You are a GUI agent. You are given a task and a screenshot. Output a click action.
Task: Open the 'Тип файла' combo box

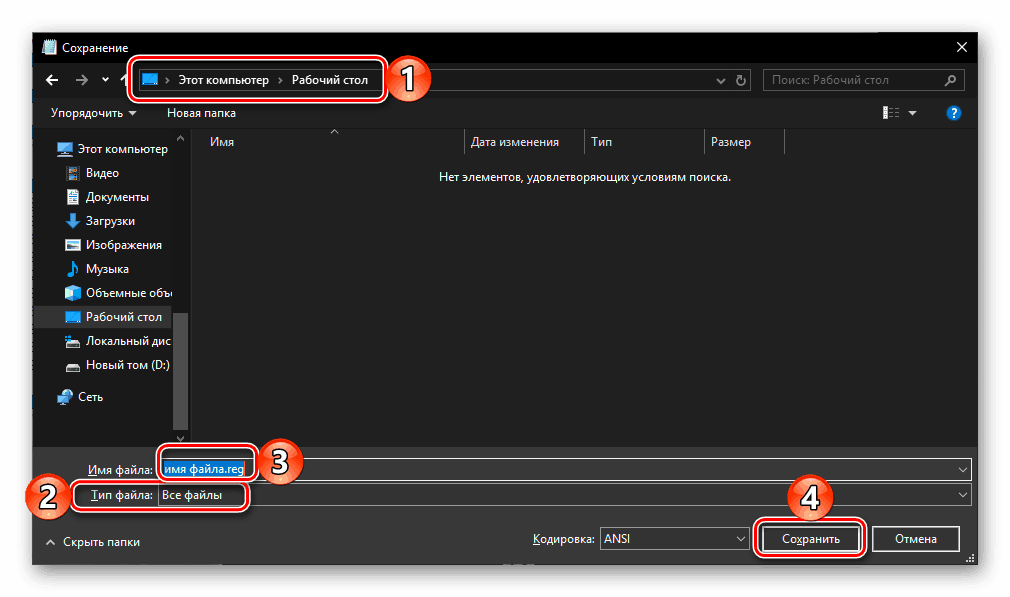click(564, 495)
